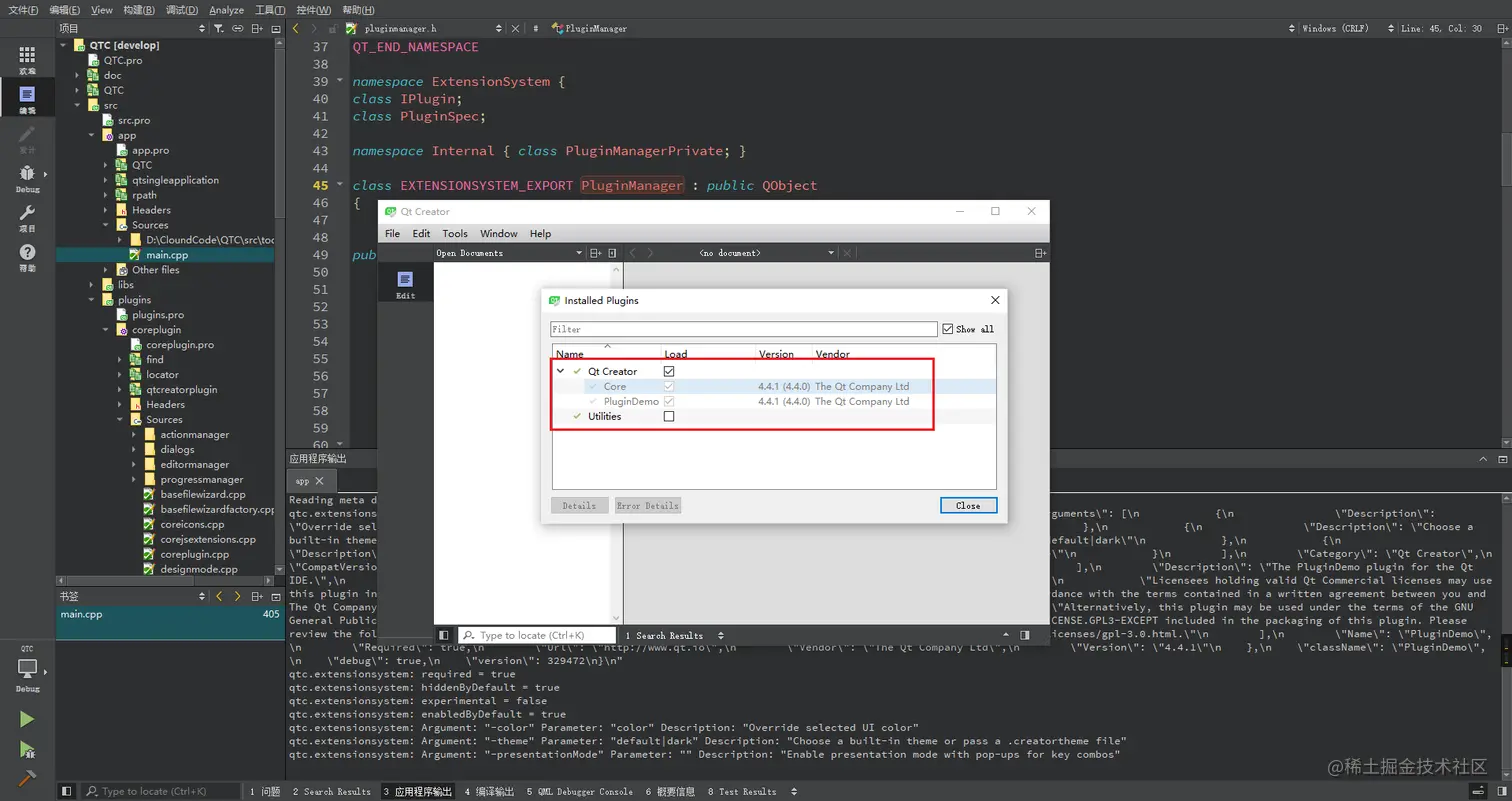Open Analyze menu in main window
This screenshot has width=1512, height=801.
point(226,9)
